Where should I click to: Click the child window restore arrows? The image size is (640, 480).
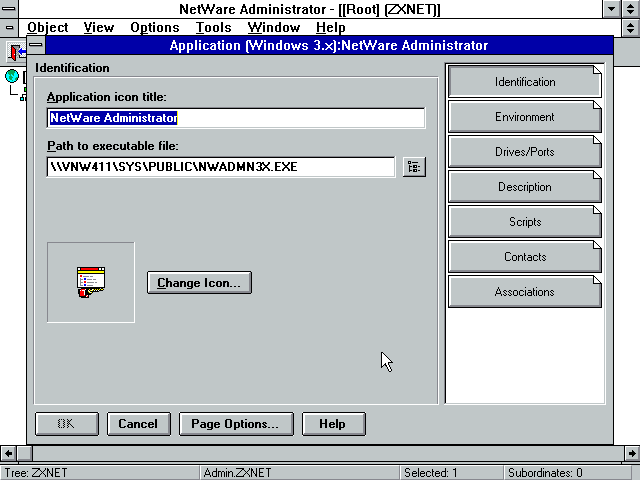pos(631,27)
